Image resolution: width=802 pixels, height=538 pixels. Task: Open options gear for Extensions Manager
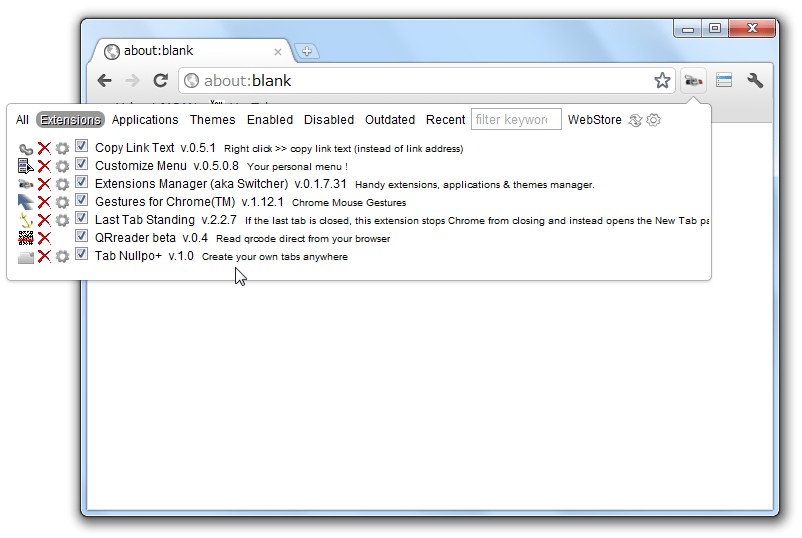click(62, 184)
